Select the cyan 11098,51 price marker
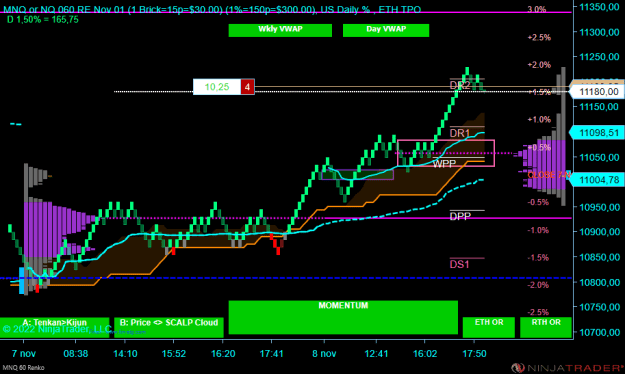 [597, 132]
